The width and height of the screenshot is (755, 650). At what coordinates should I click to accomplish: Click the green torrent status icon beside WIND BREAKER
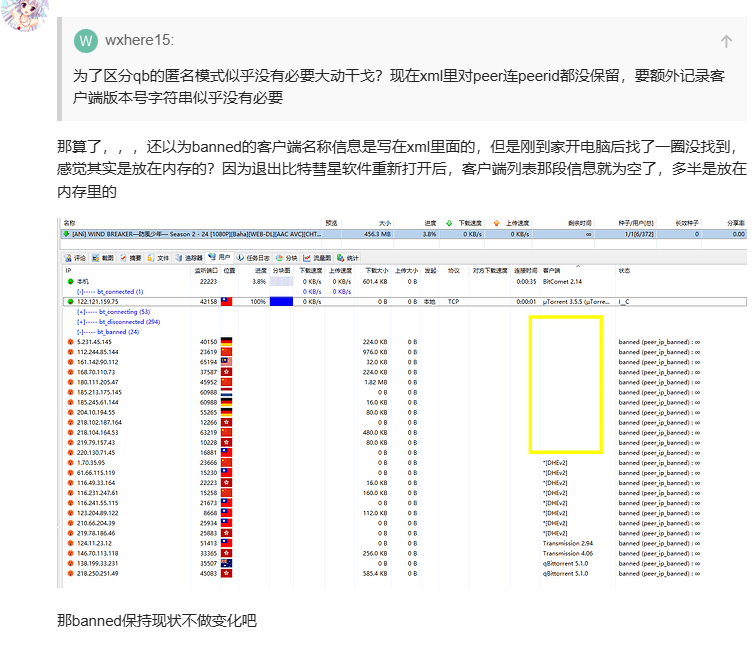[67, 234]
